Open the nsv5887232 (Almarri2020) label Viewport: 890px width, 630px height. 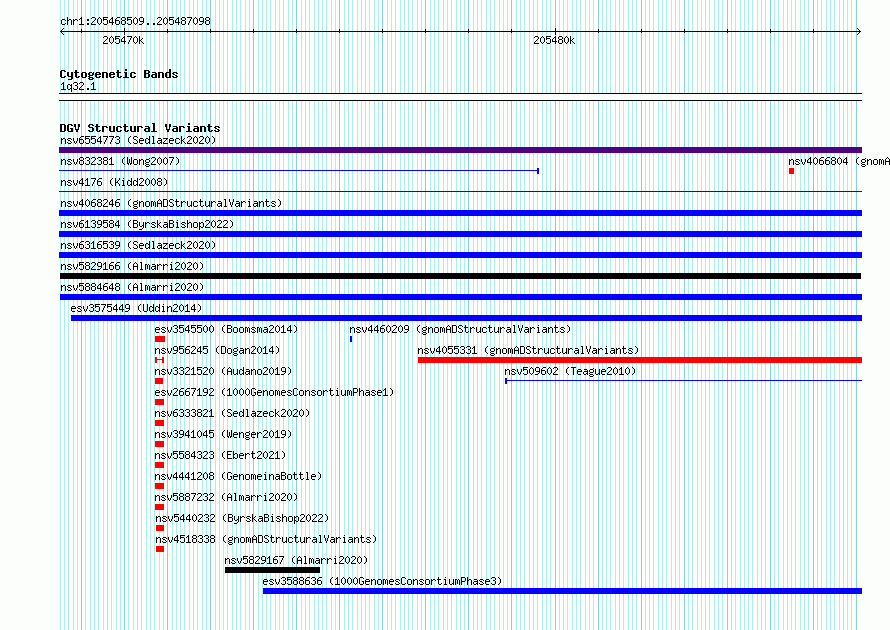226,497
